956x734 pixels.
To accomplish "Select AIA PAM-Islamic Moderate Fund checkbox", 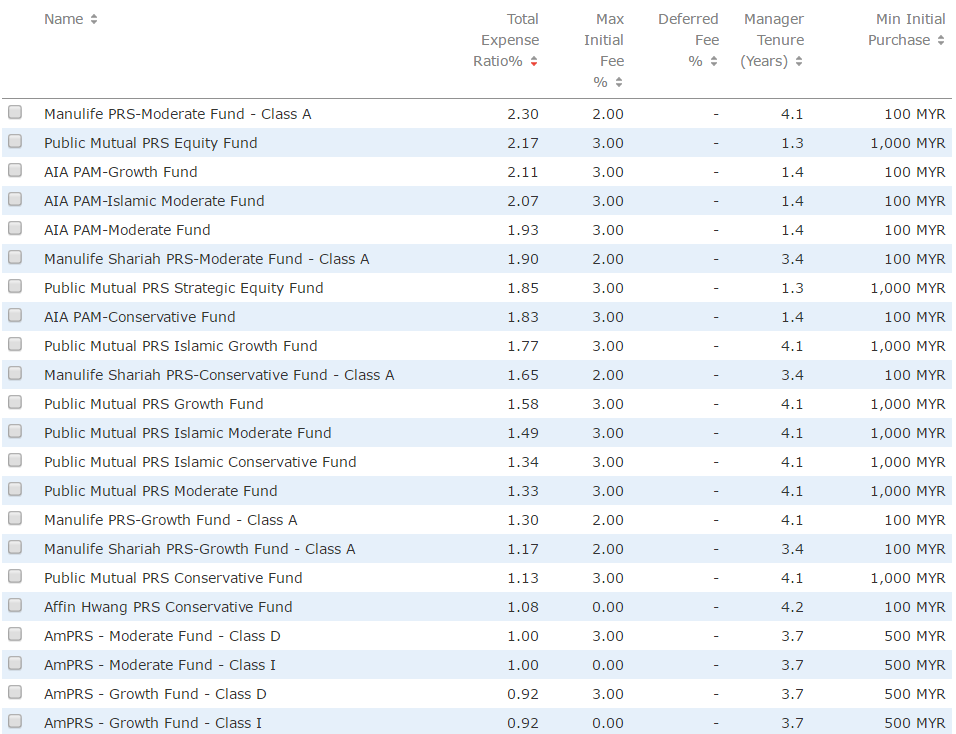I will point(15,199).
